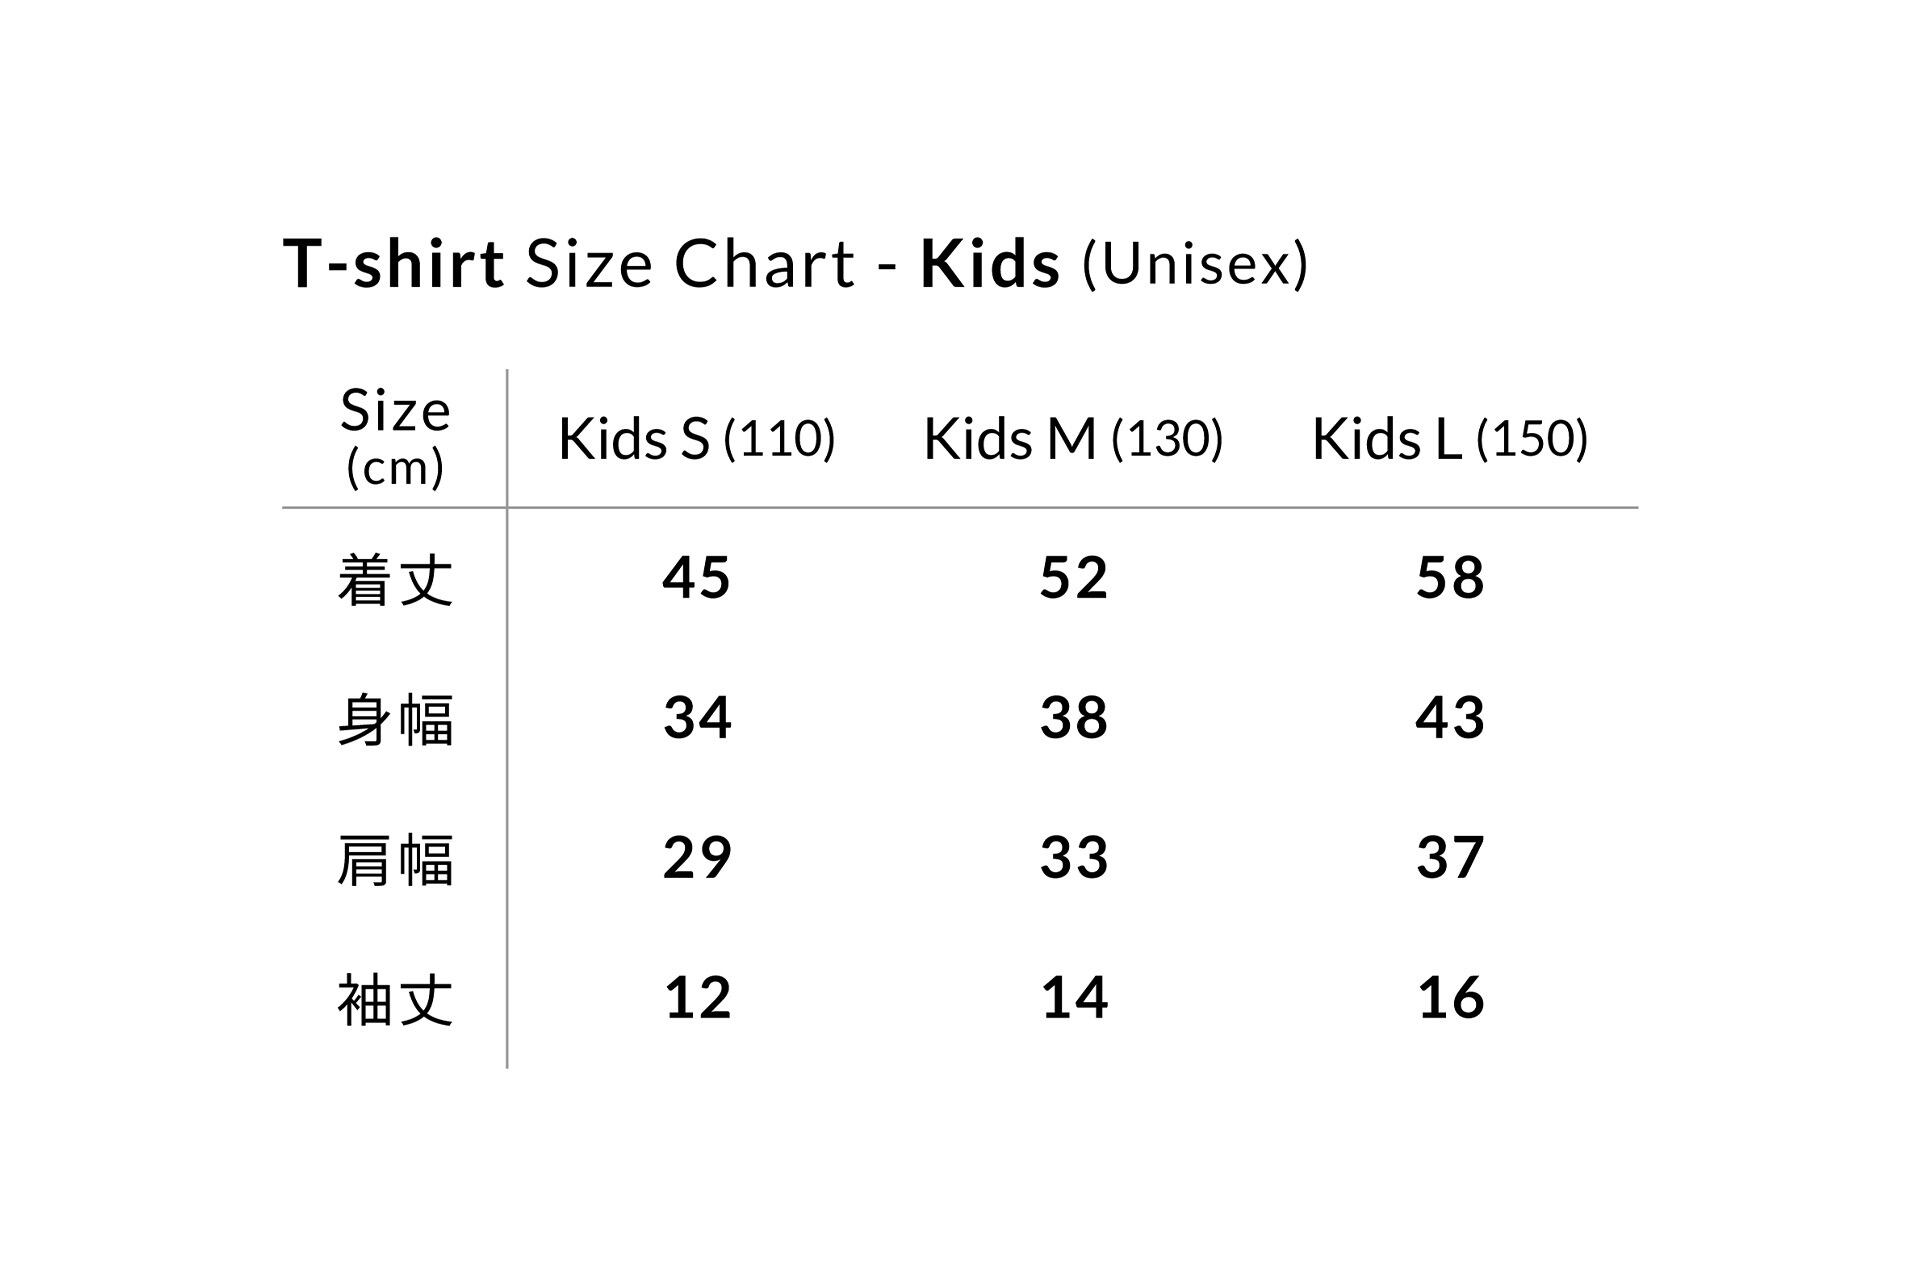Click the 身幅 value 34 for Kids S
Image resolution: width=1920 pixels, height=1280 pixels.
click(696, 718)
